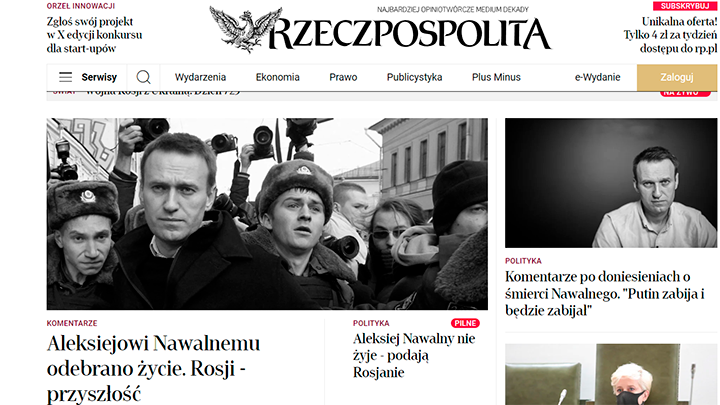This screenshot has height=405, width=720.
Task: Click the Unikalna oferta subscription promo text
Action: pos(670,35)
